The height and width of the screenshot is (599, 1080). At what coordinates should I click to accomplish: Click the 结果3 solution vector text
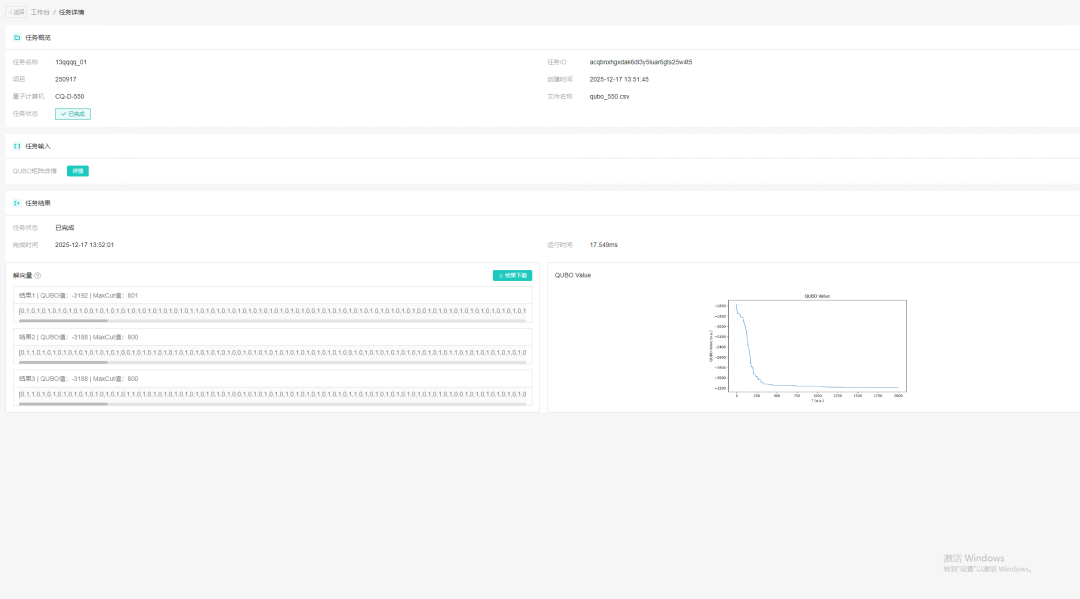pyautogui.click(x=272, y=394)
